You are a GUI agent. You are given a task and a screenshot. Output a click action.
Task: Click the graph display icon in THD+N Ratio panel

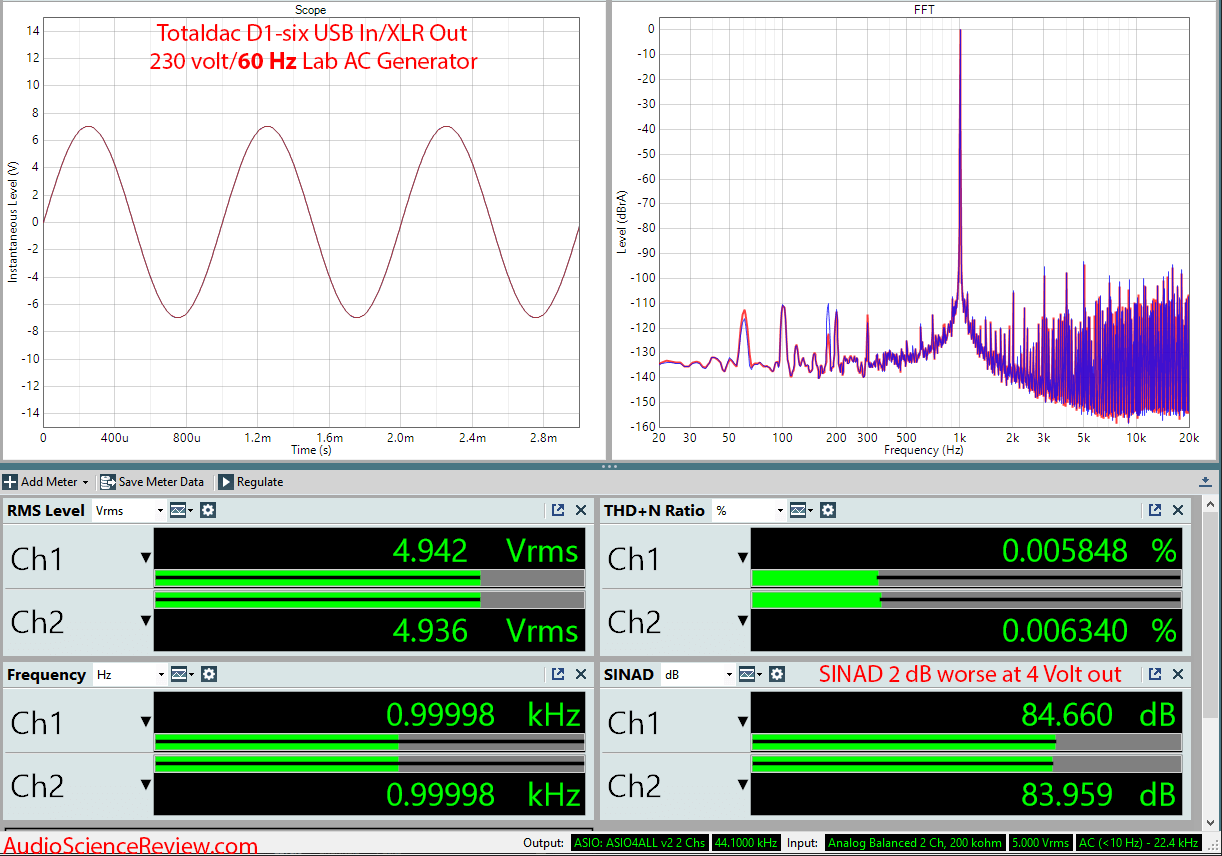(x=798, y=510)
